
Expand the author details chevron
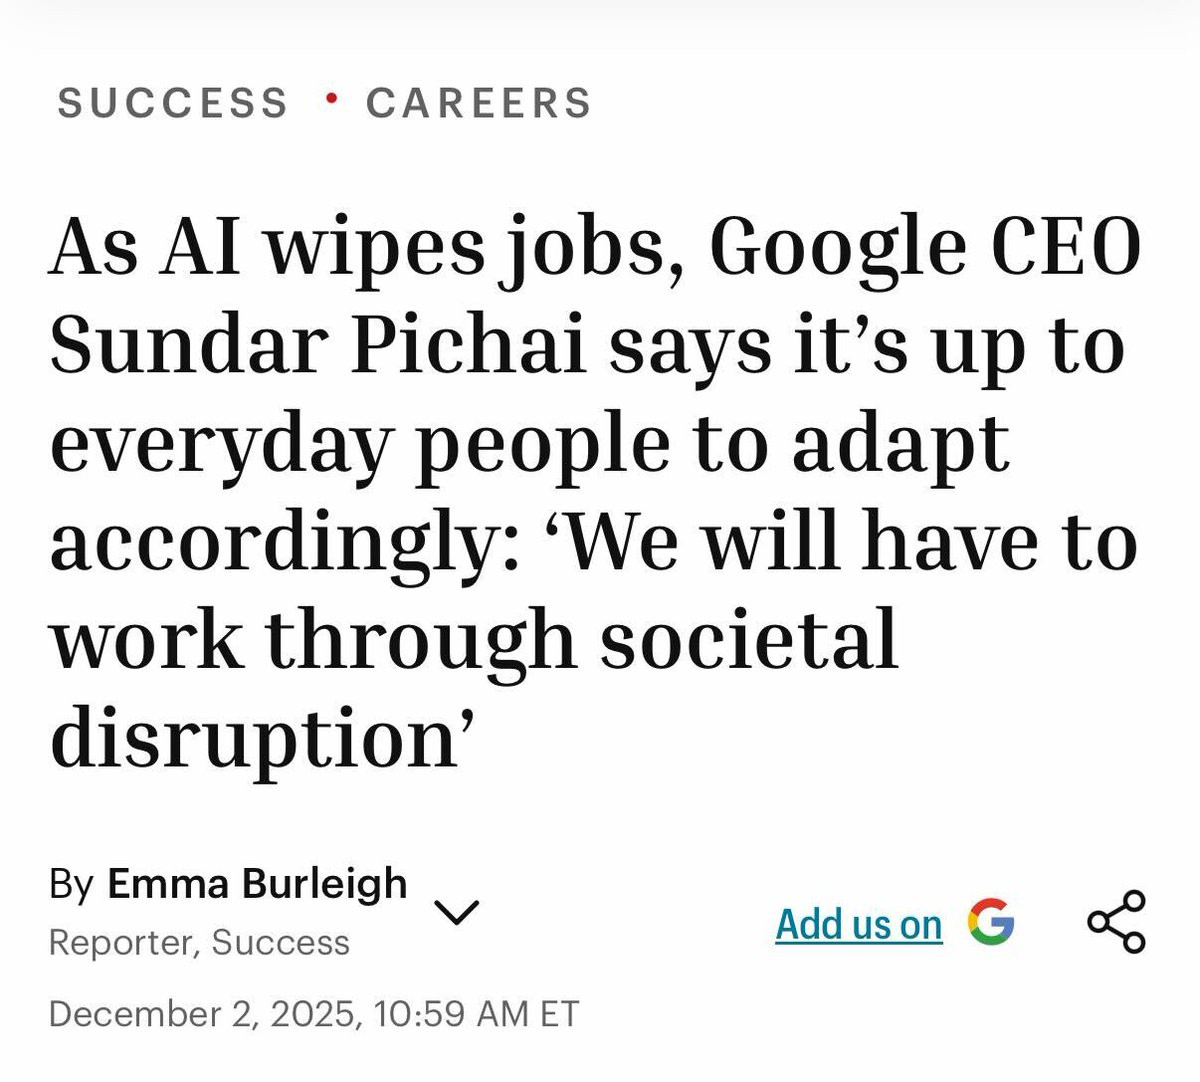pyautogui.click(x=457, y=911)
